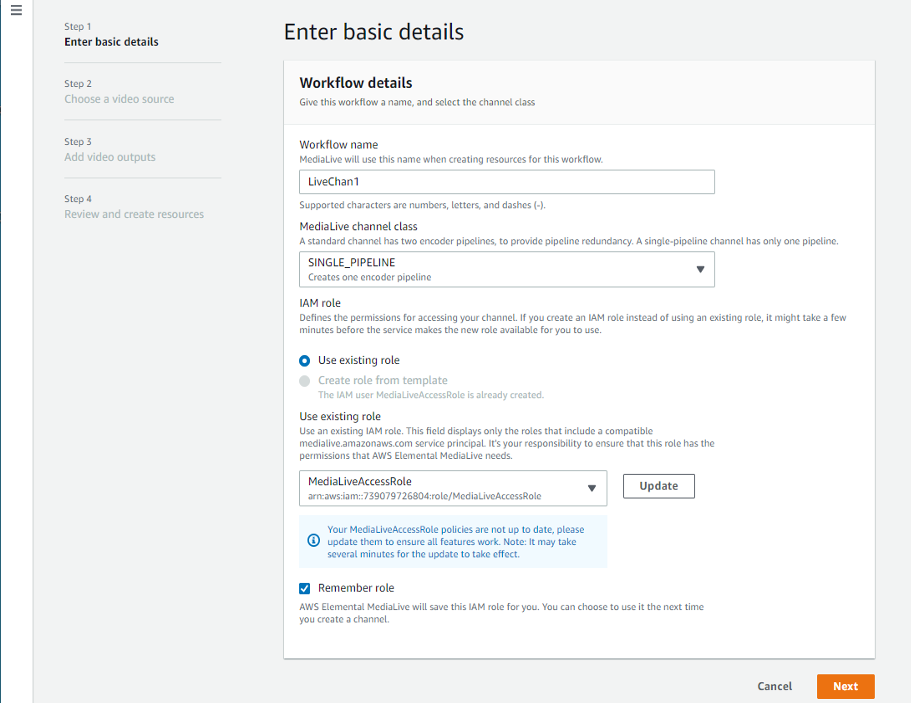The width and height of the screenshot is (912, 704).
Task: Click the chevron on the channel class selector
Action: pyautogui.click(x=700, y=269)
